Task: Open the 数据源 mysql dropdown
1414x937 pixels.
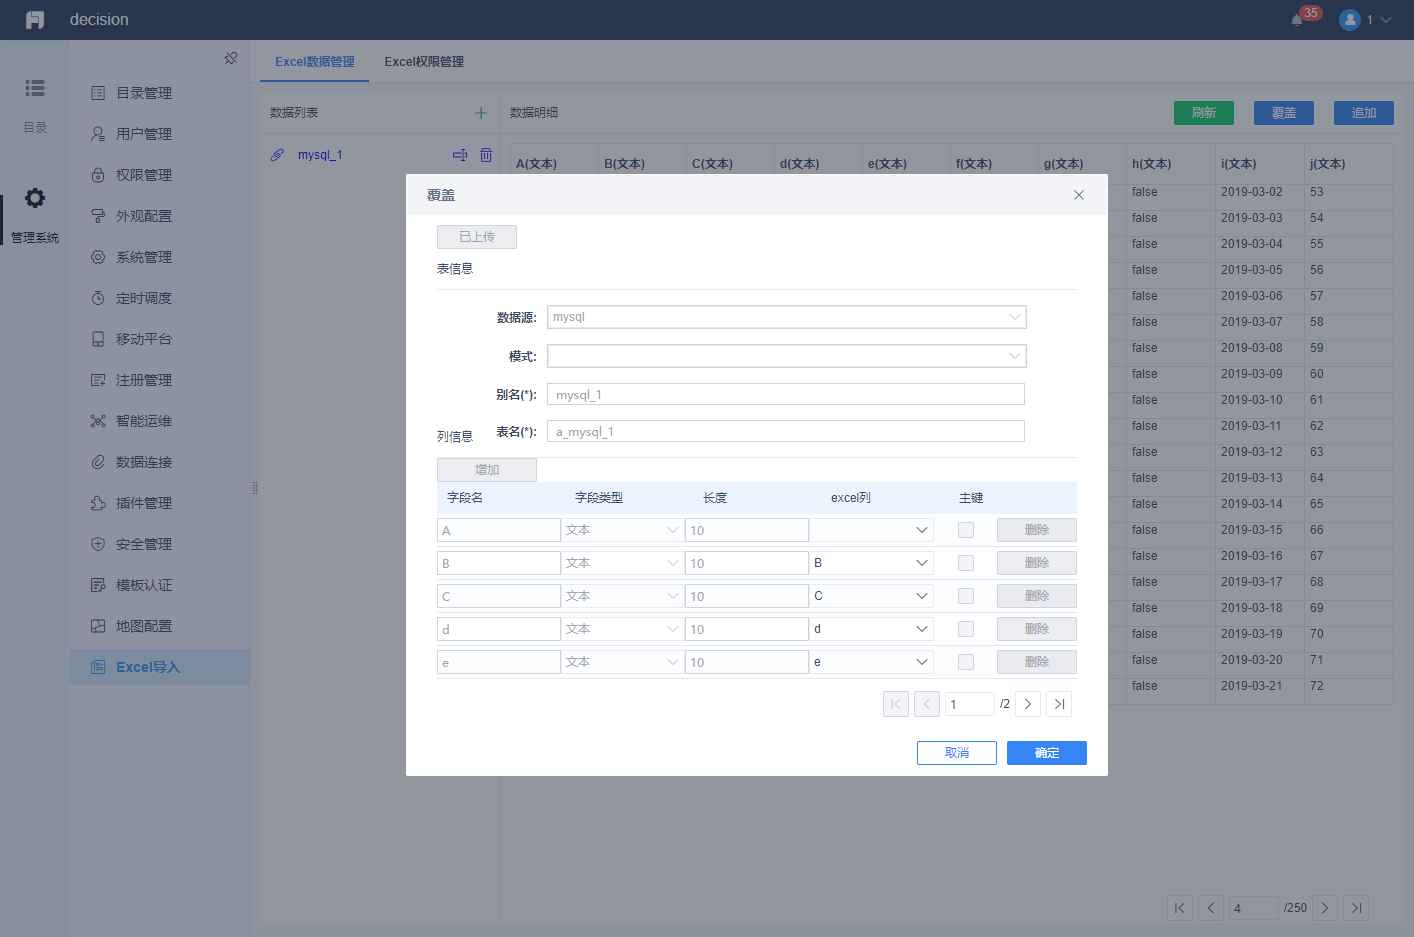Action: 787,317
